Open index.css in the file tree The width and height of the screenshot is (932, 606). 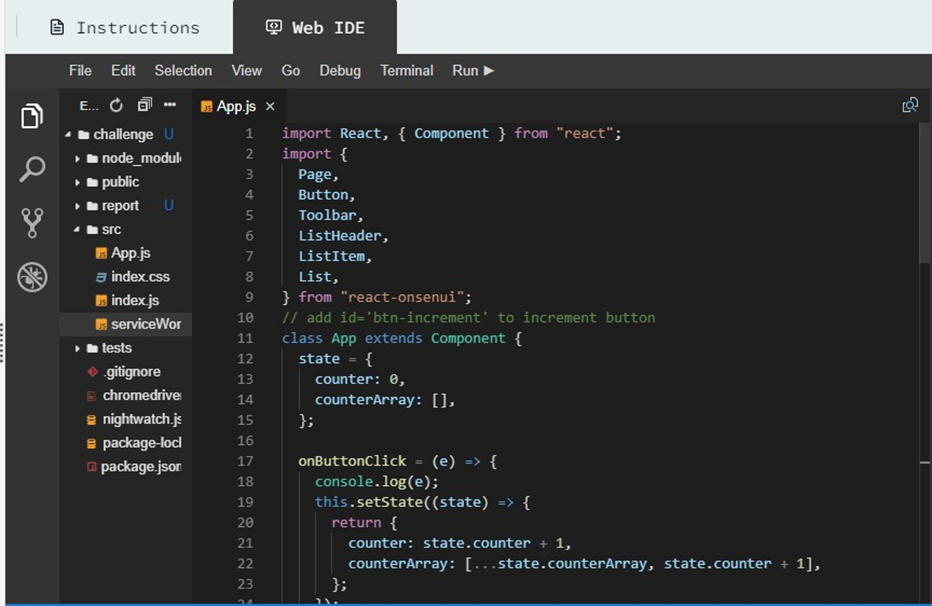coord(140,277)
